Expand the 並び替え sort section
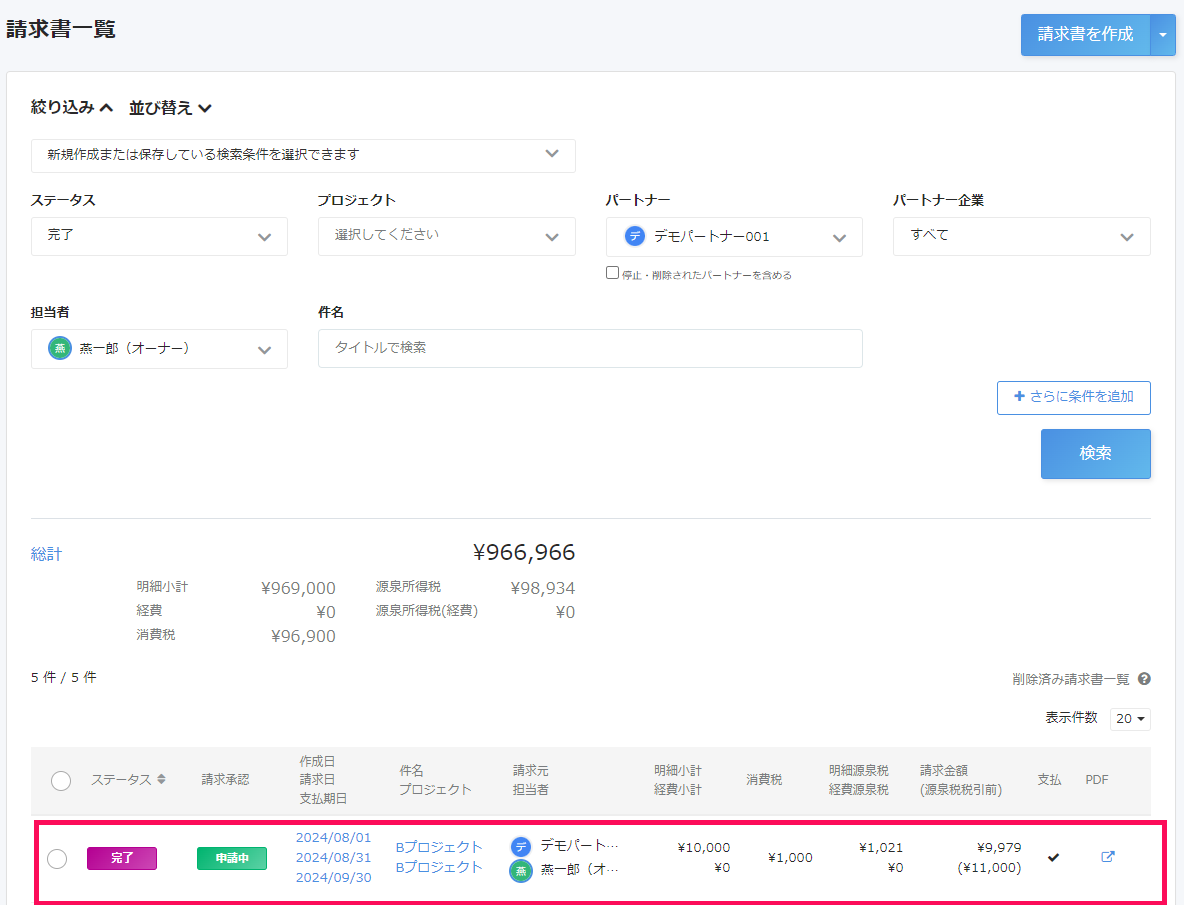Viewport: 1184px width, 905px height. (170, 108)
